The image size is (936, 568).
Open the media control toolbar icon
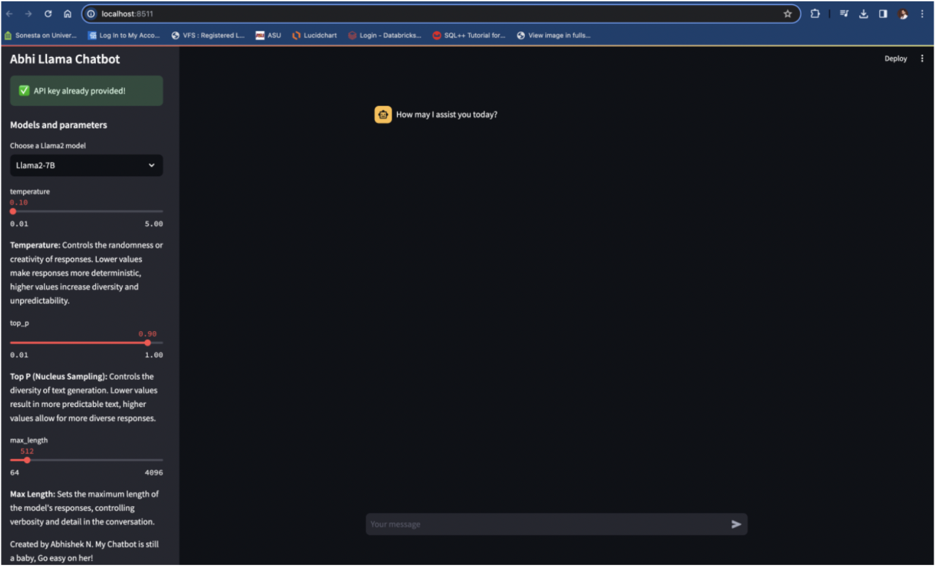pos(844,14)
